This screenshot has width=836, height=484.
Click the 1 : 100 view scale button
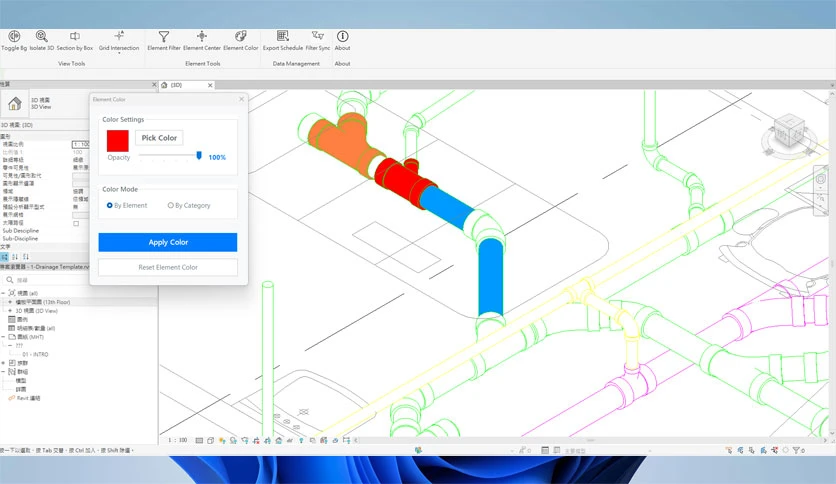pyautogui.click(x=178, y=440)
